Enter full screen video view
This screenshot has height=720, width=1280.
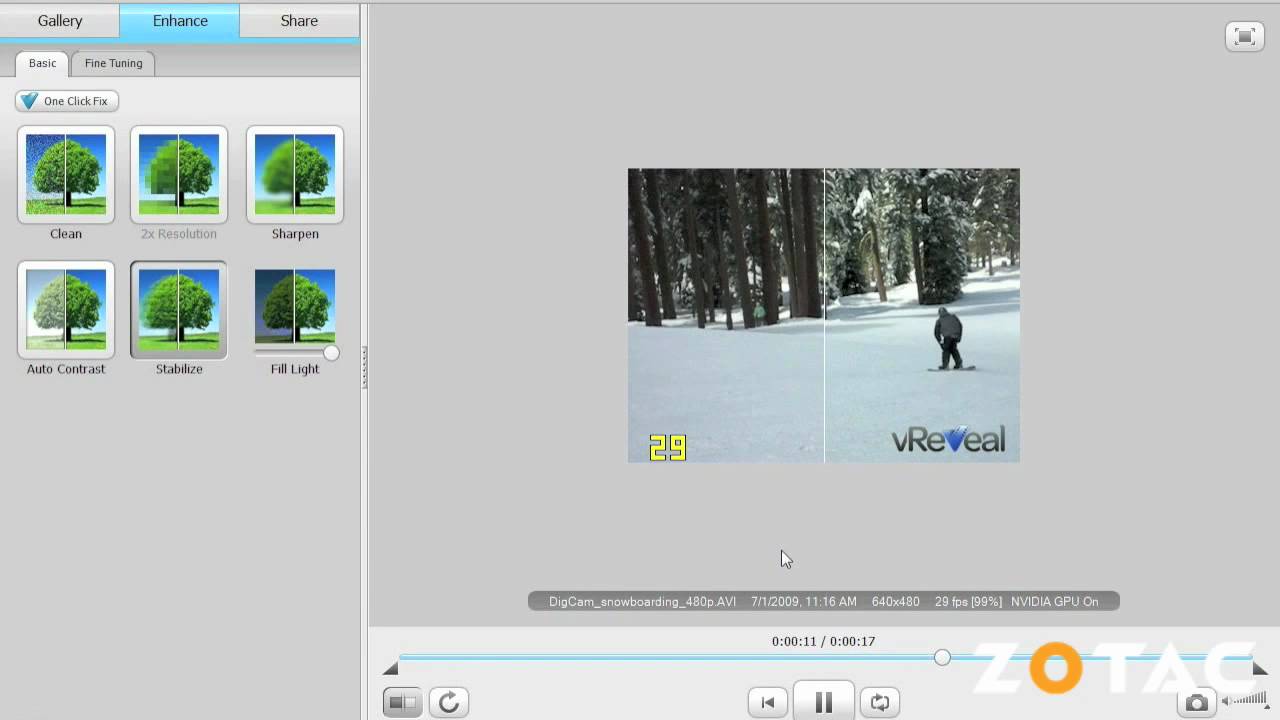1245,37
